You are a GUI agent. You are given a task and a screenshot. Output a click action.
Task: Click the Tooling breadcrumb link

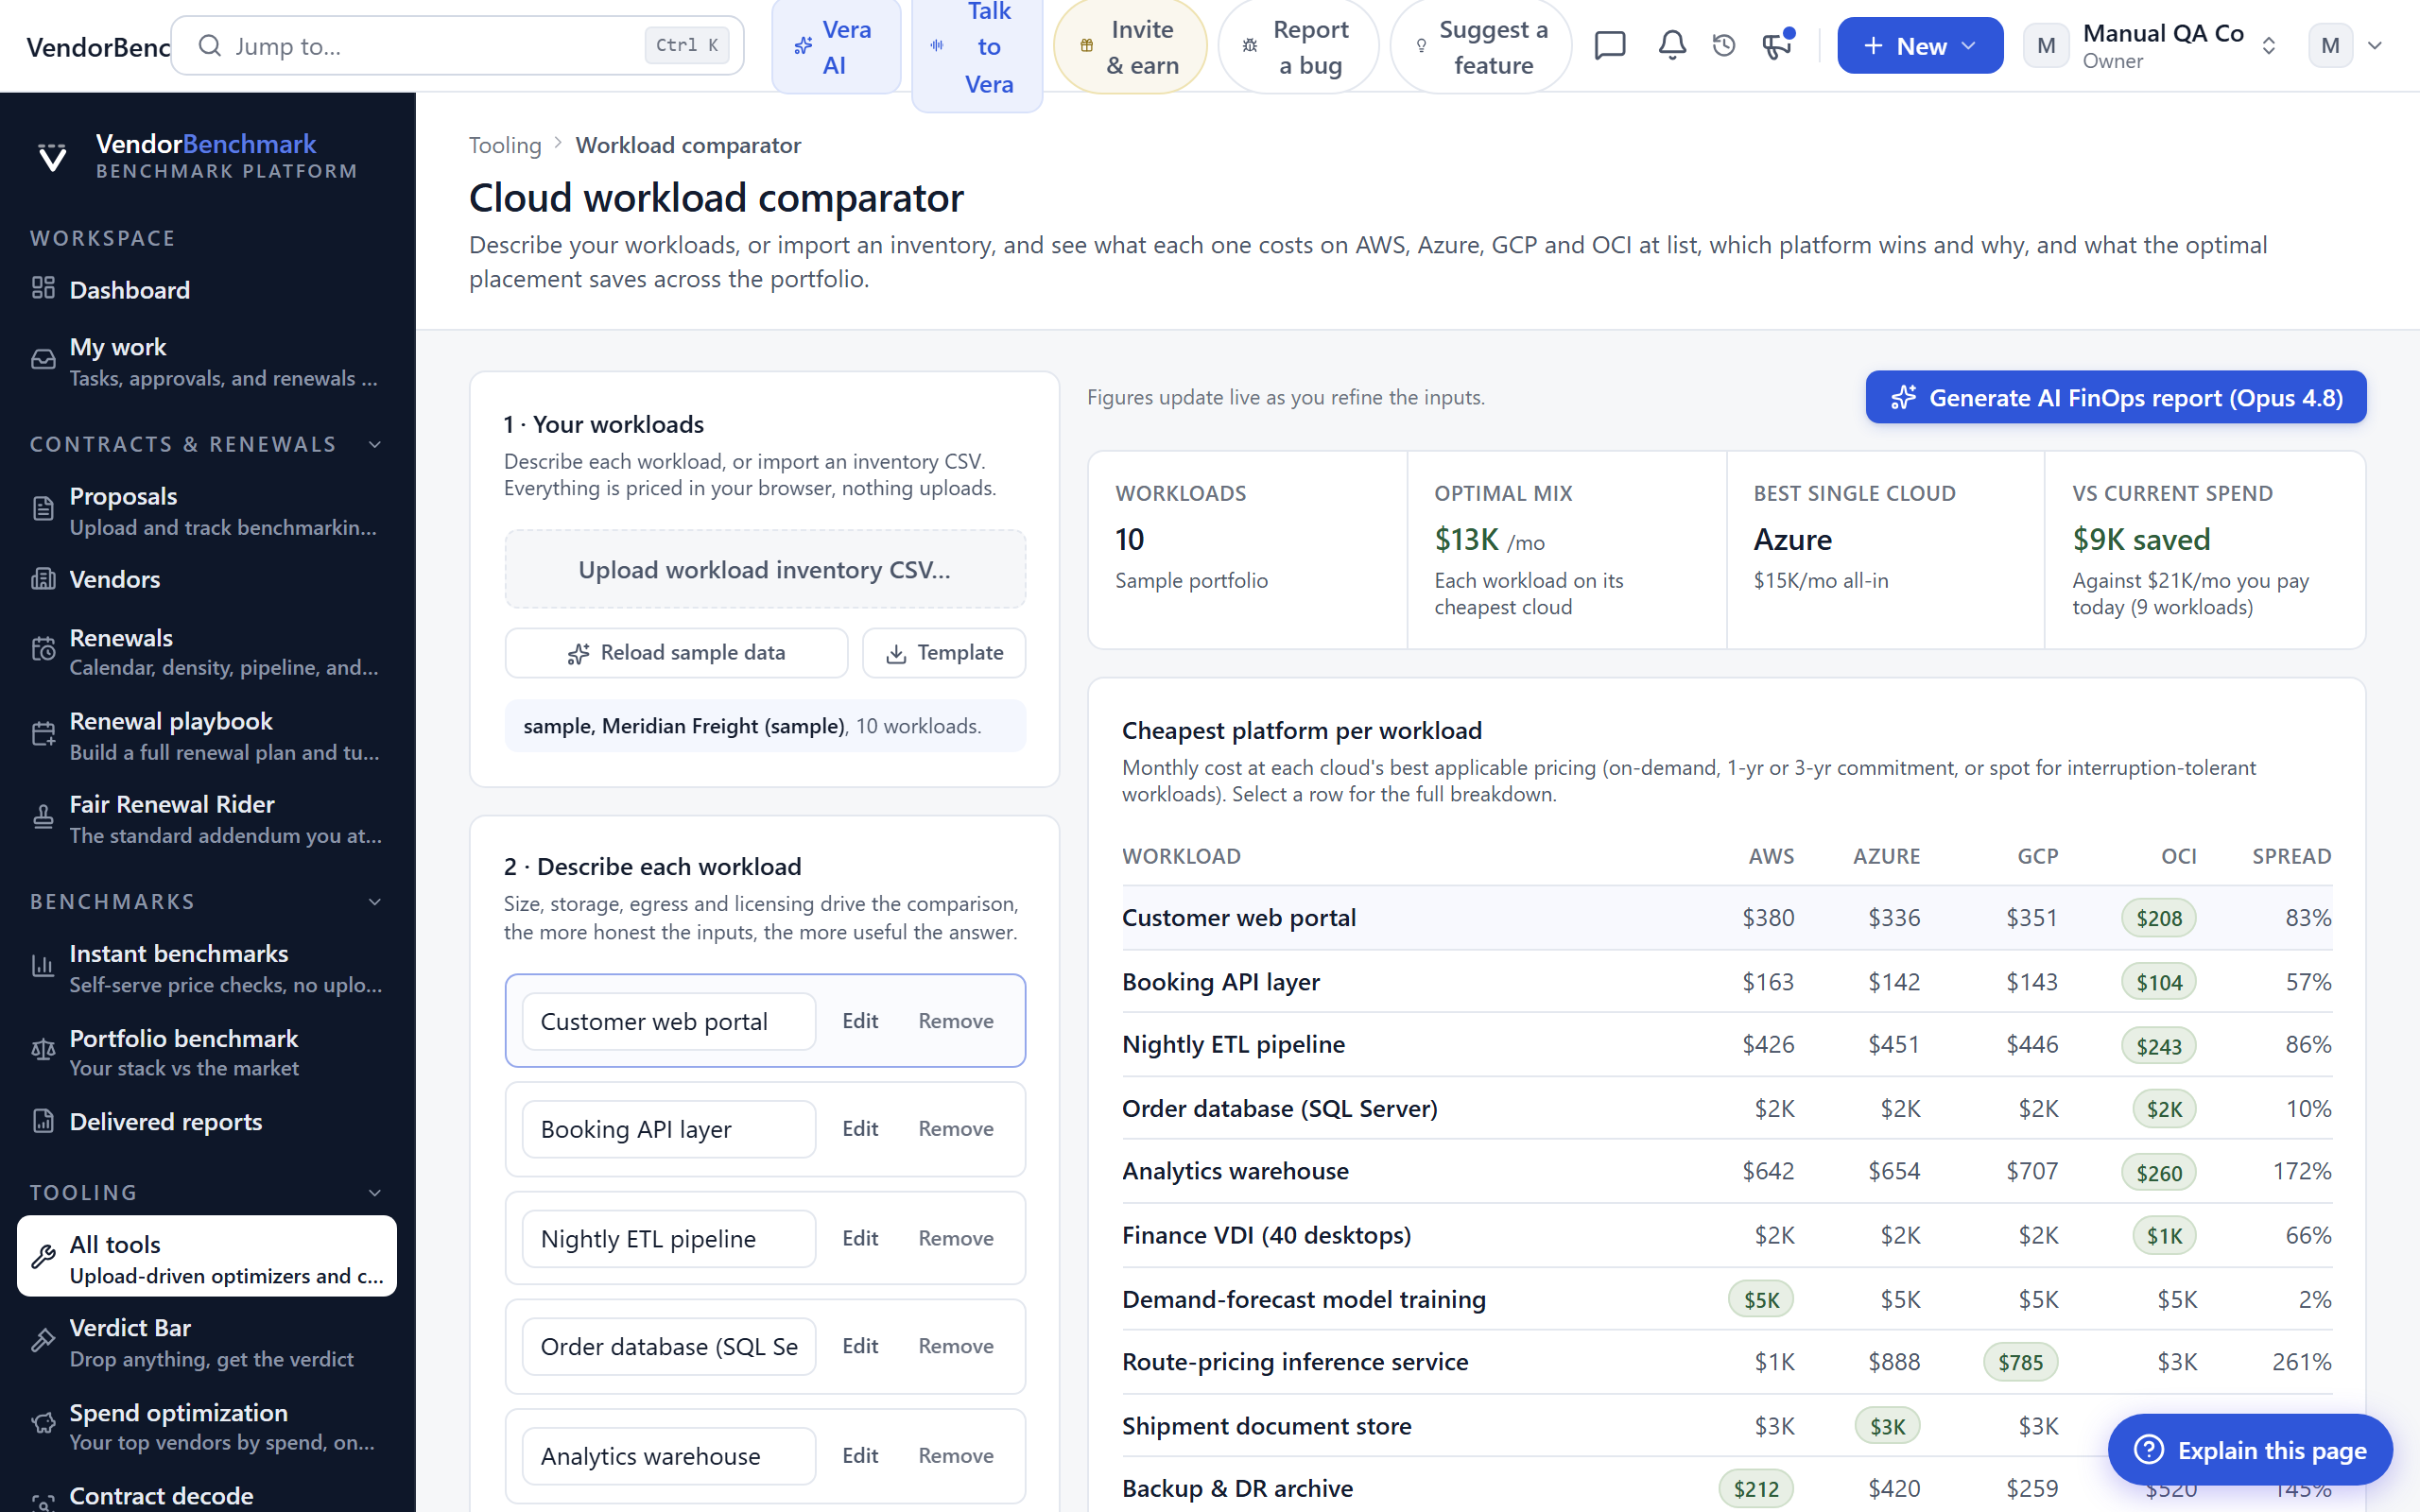click(505, 145)
